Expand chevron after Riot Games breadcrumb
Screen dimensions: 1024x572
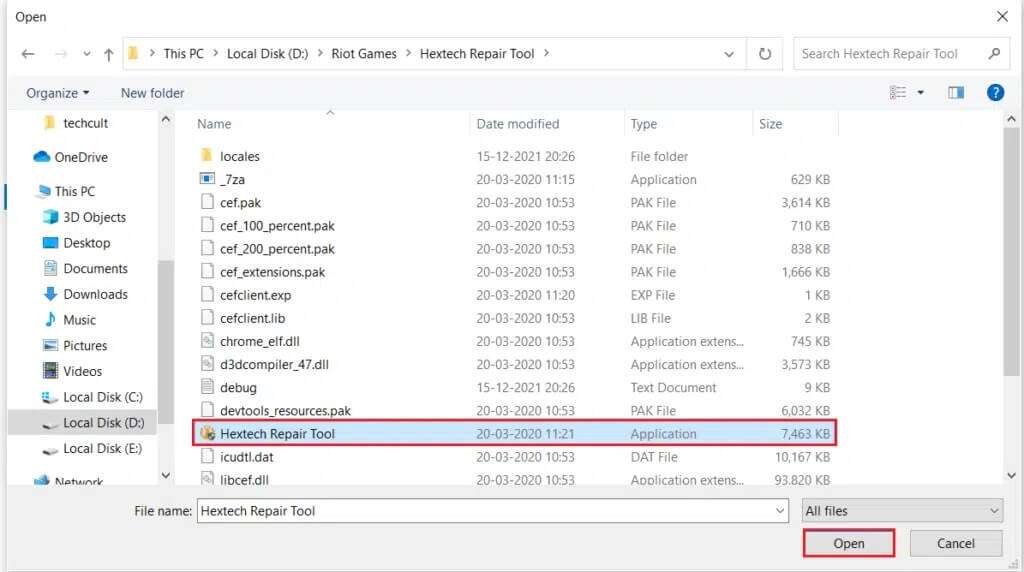coord(408,54)
